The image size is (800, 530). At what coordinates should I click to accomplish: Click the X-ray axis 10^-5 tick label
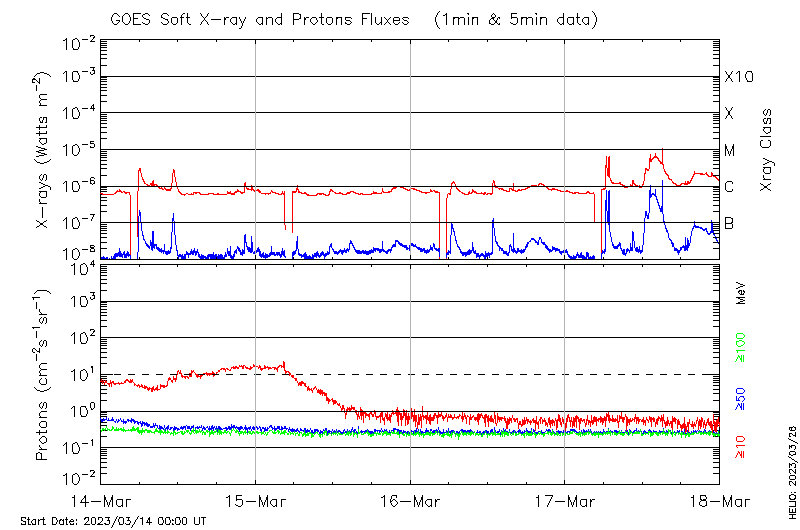[79, 149]
